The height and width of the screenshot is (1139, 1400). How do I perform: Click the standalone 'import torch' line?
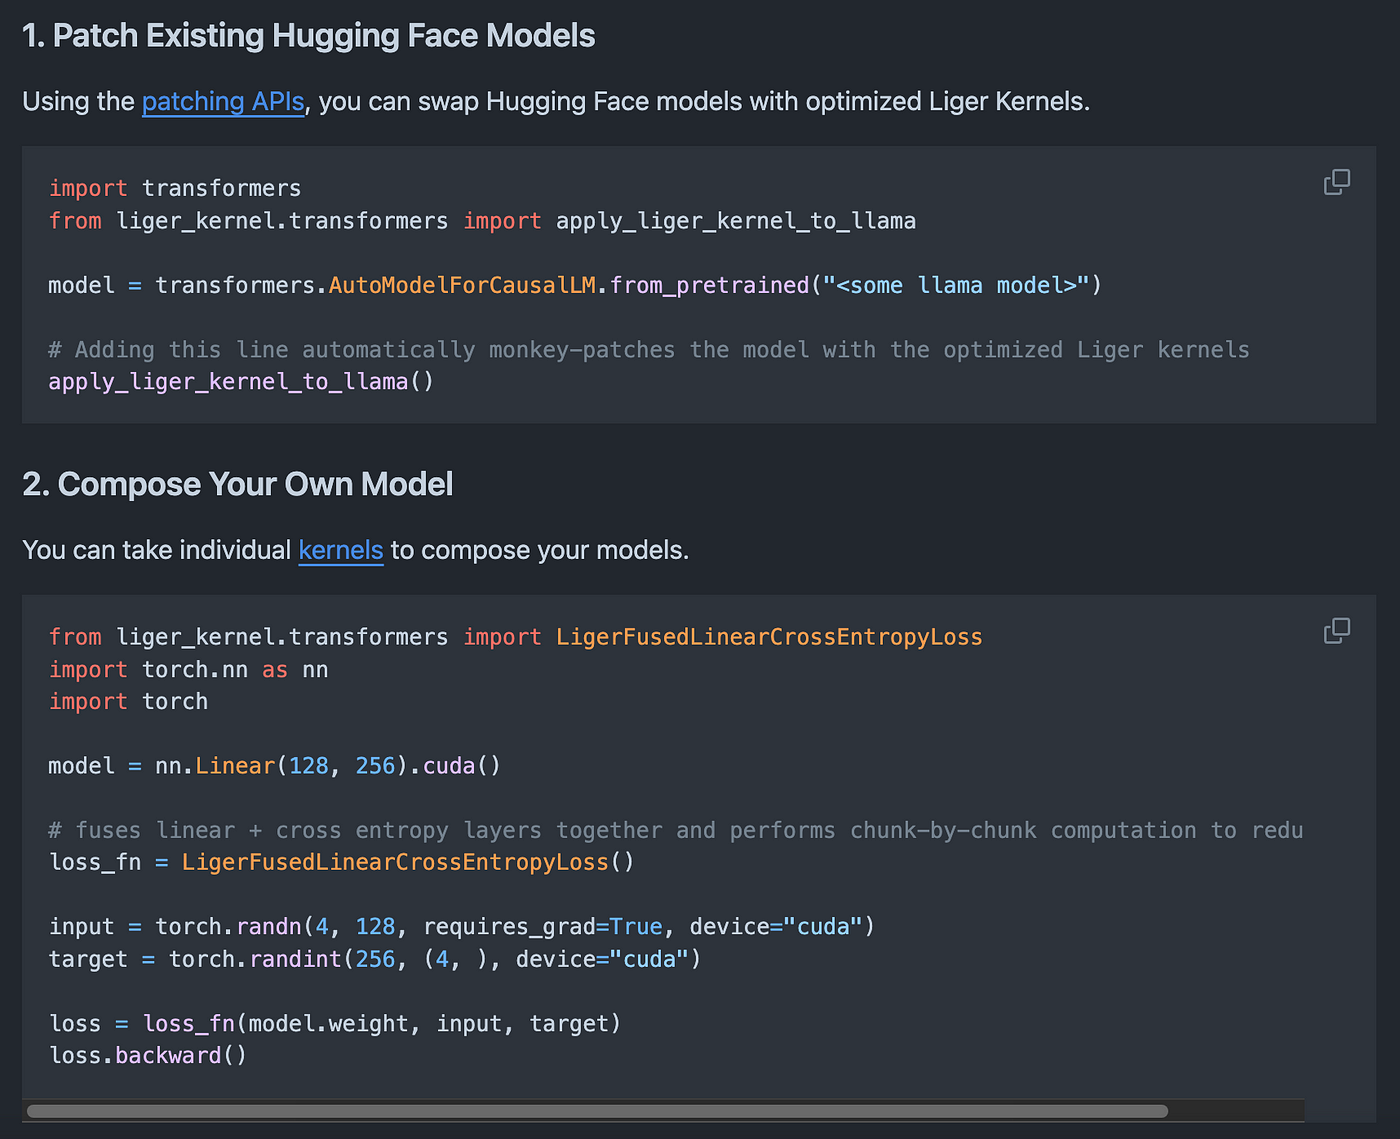coord(128,702)
